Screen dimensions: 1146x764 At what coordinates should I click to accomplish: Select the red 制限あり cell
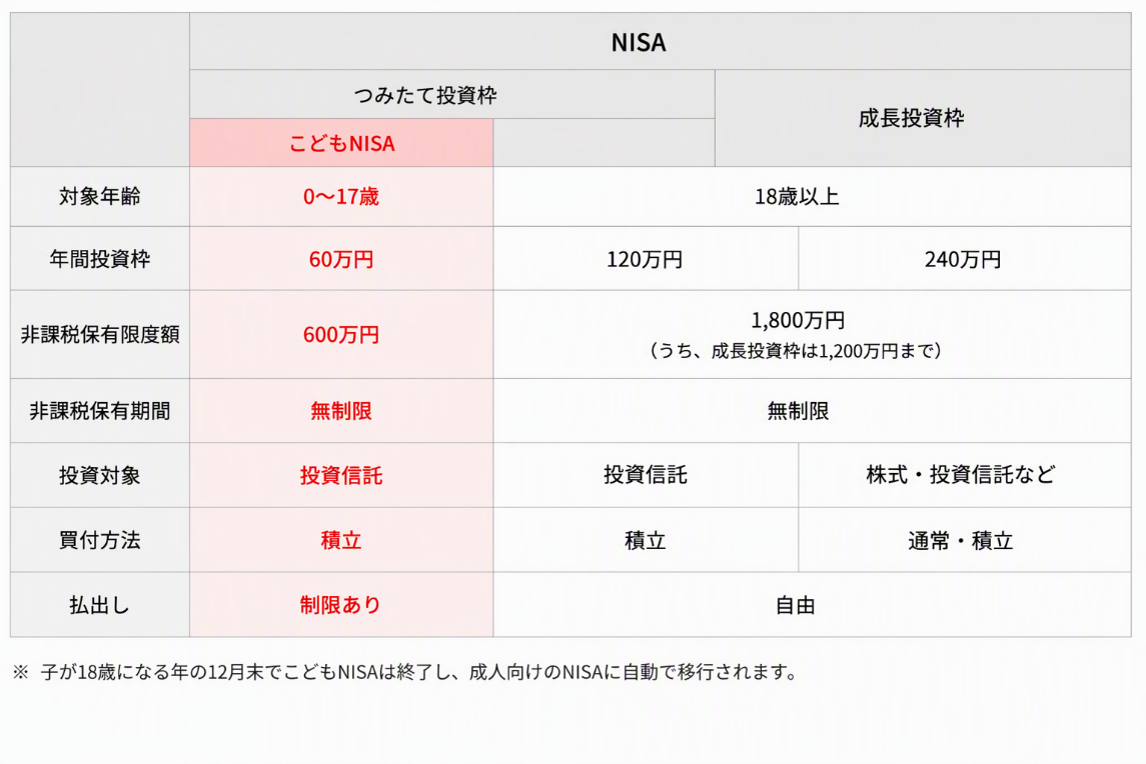pos(341,605)
